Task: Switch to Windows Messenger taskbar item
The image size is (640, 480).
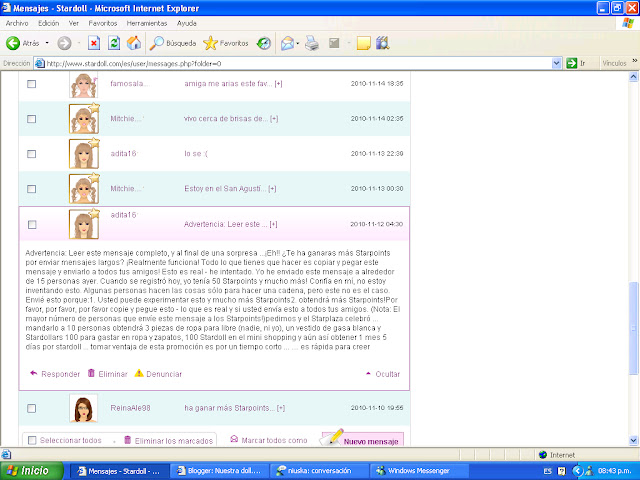Action: [419, 471]
